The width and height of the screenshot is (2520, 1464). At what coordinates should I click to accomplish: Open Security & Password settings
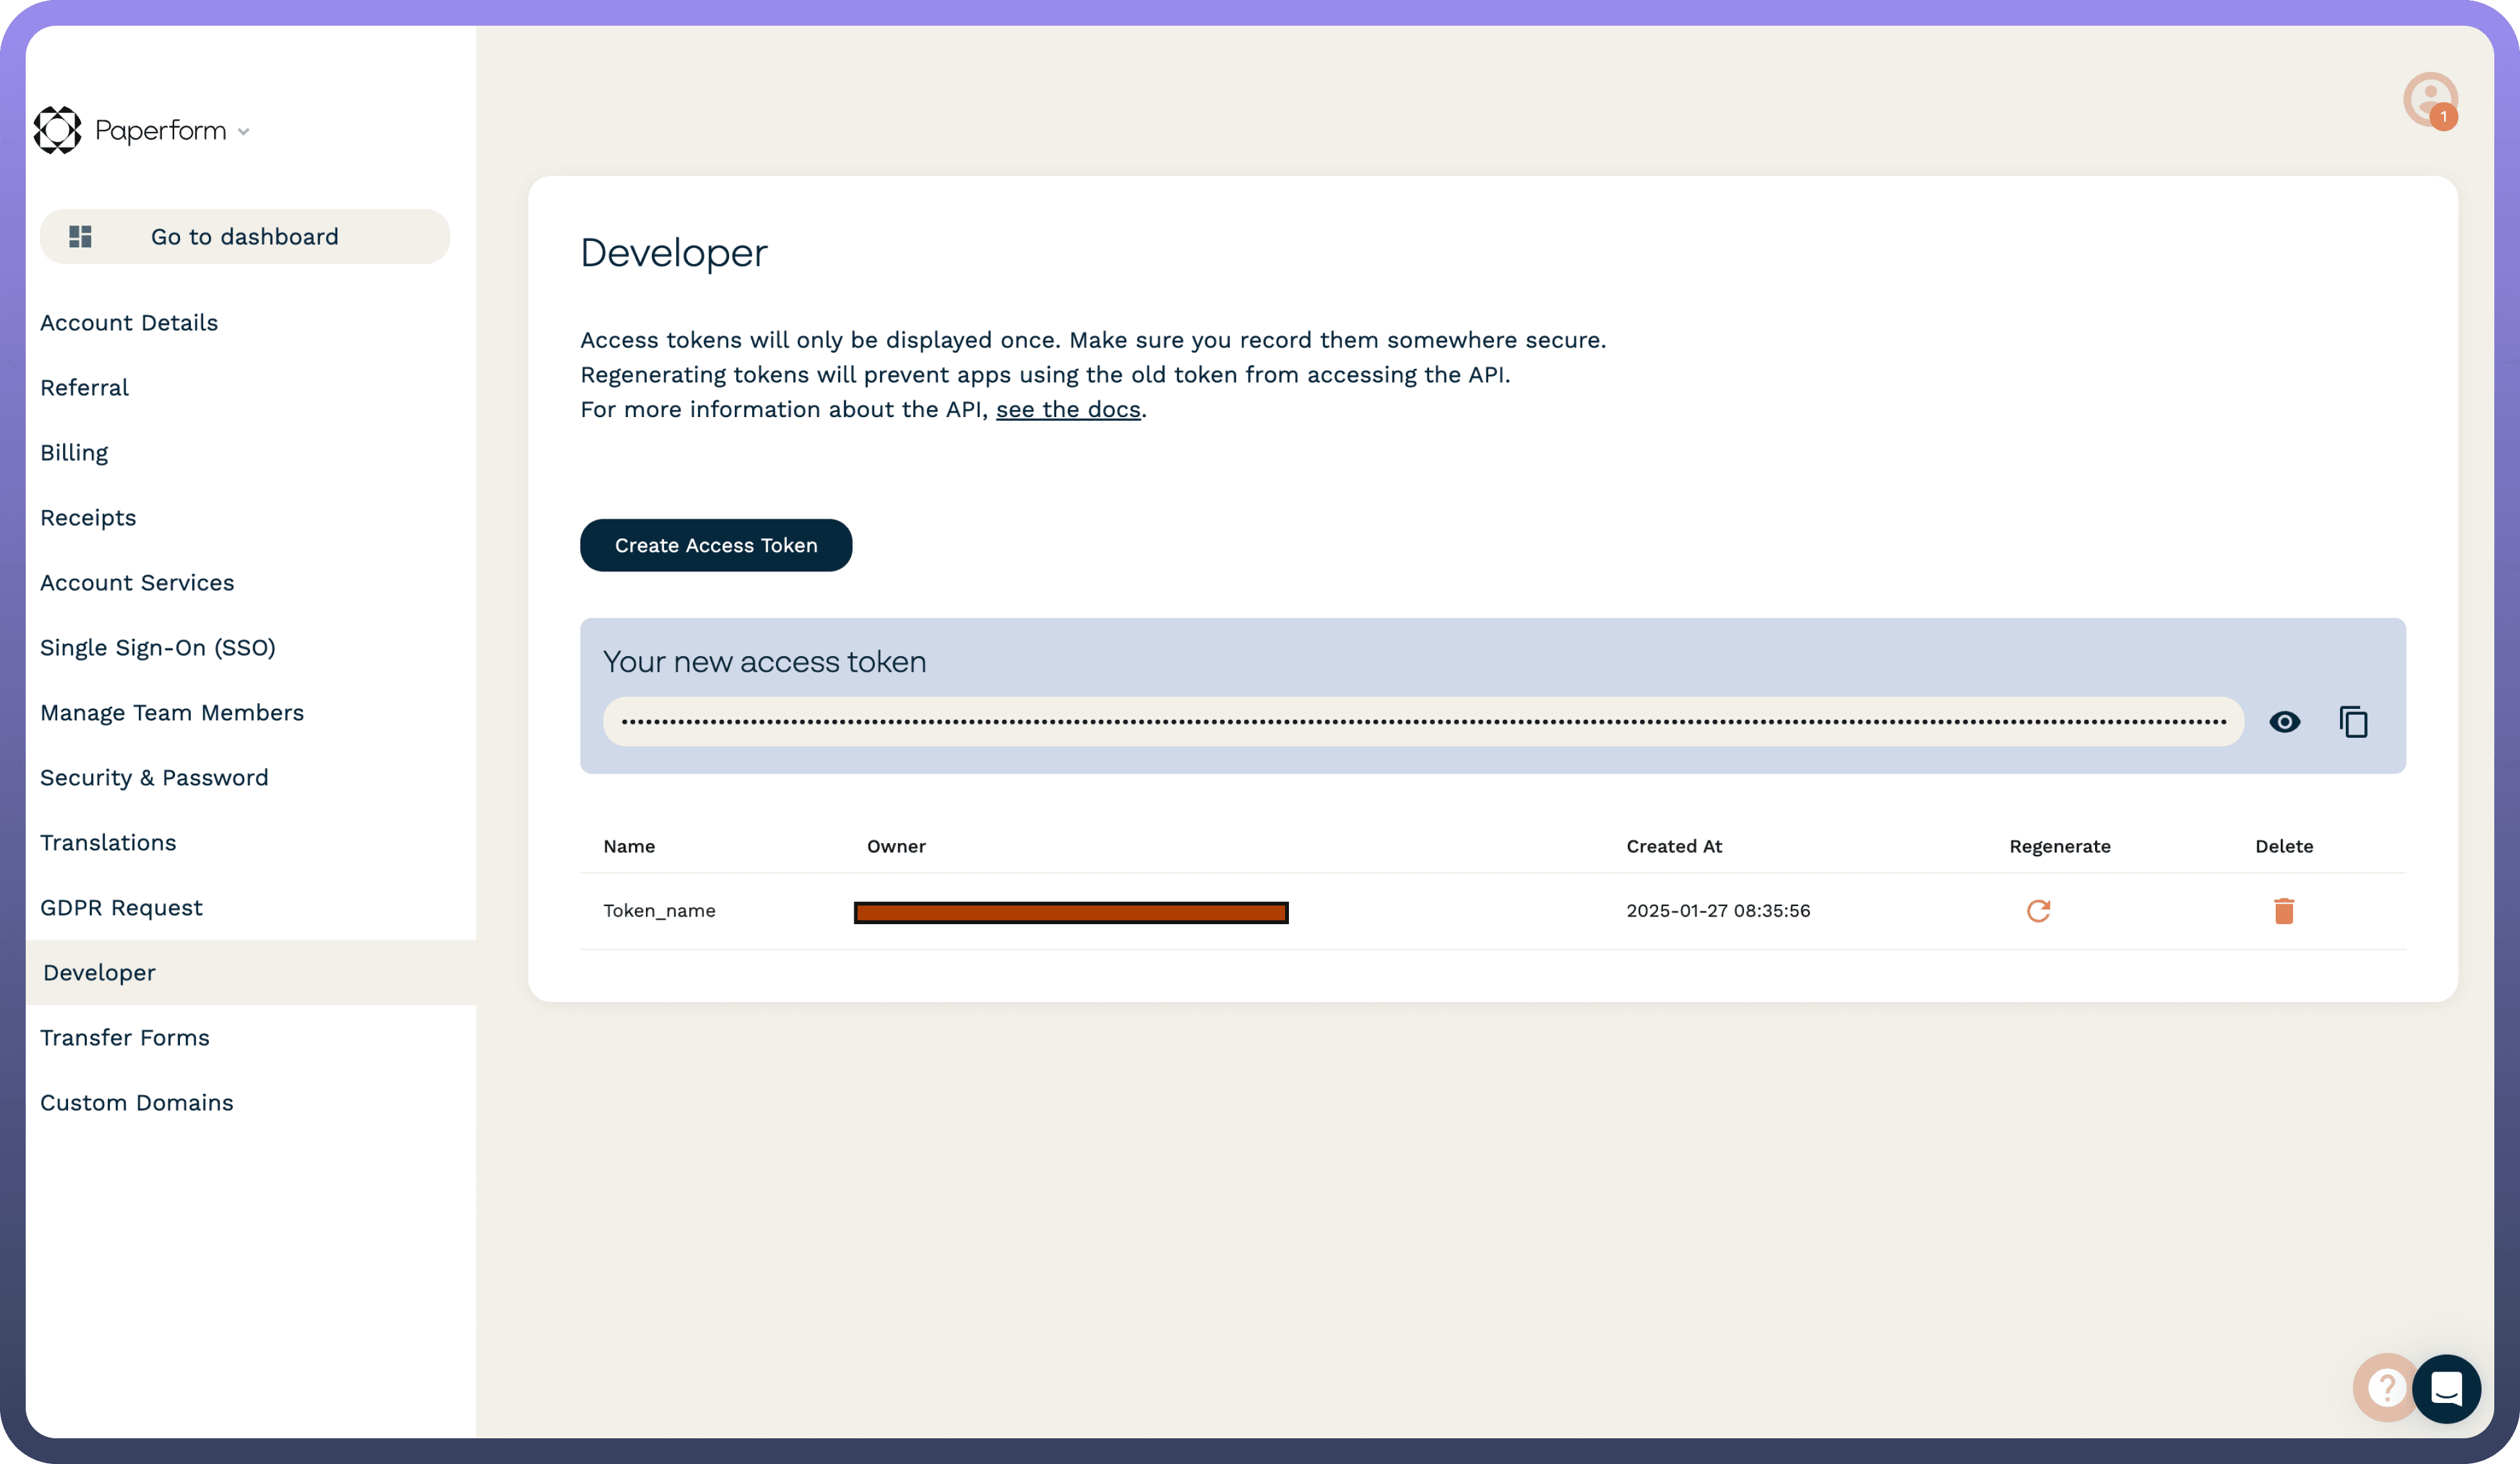click(154, 778)
